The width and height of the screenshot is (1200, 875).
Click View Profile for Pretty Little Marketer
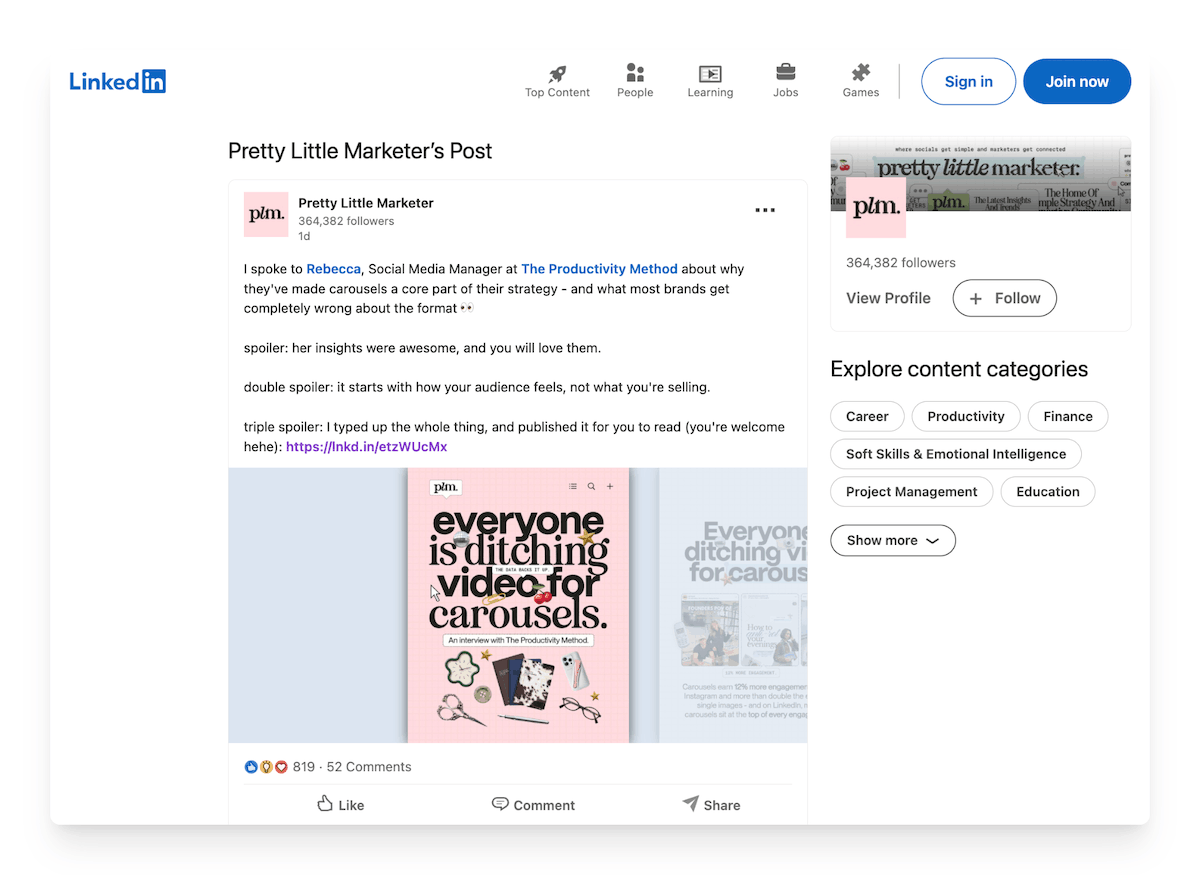coord(888,298)
